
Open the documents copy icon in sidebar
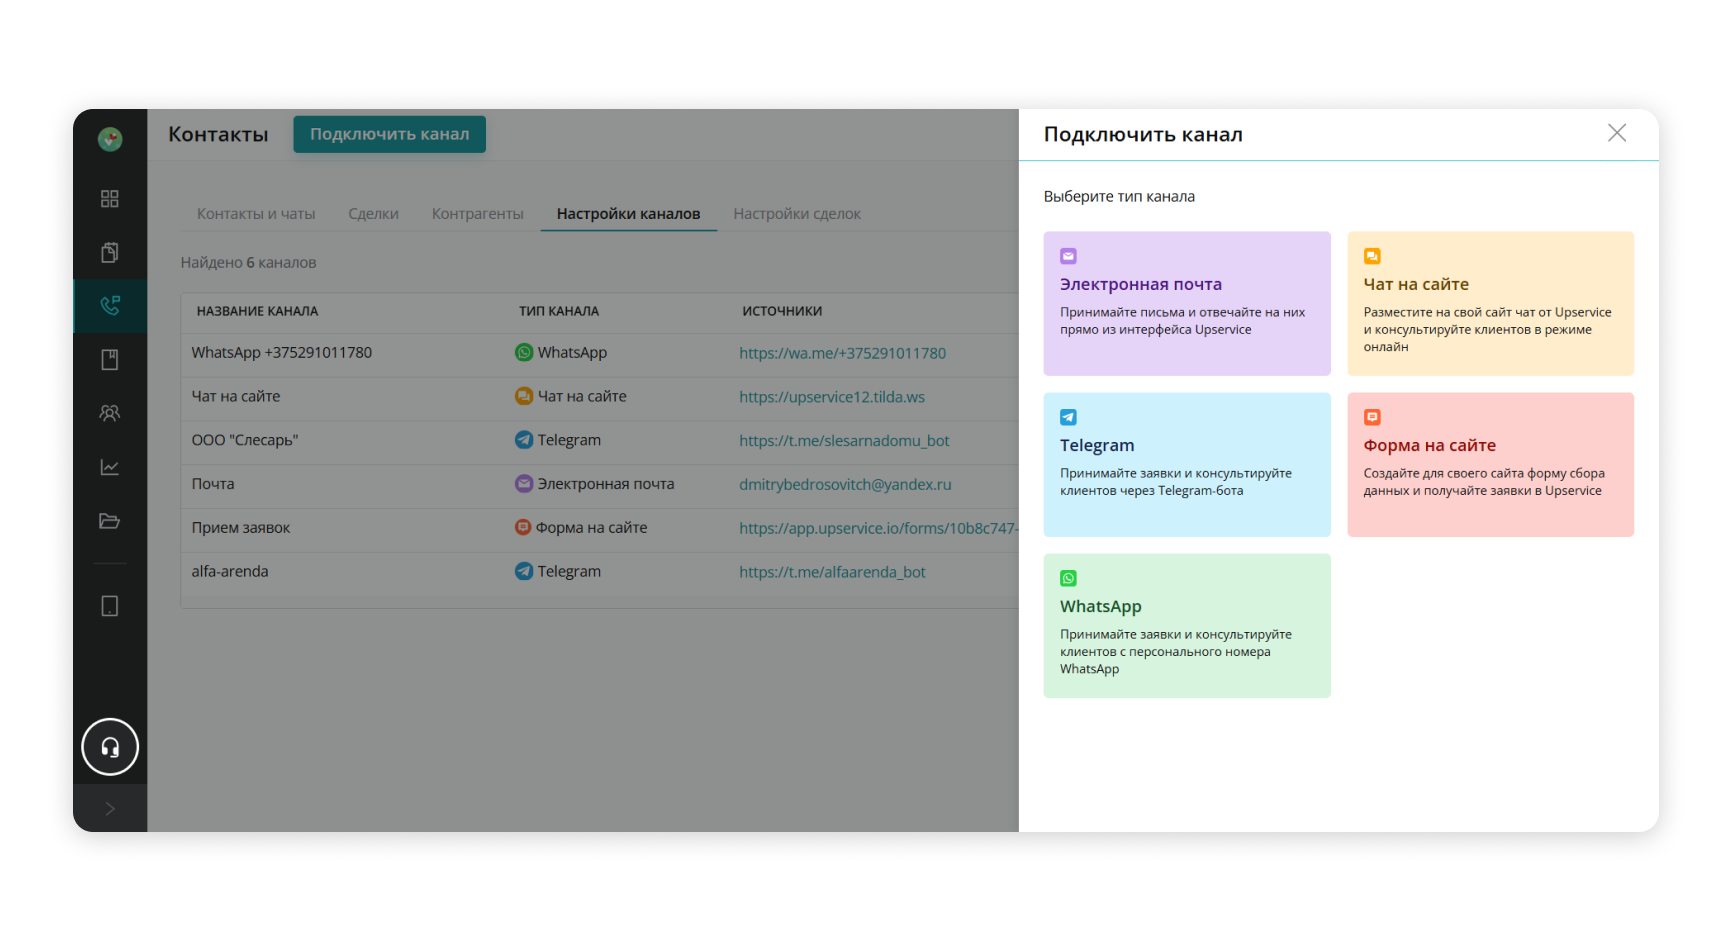tap(110, 252)
